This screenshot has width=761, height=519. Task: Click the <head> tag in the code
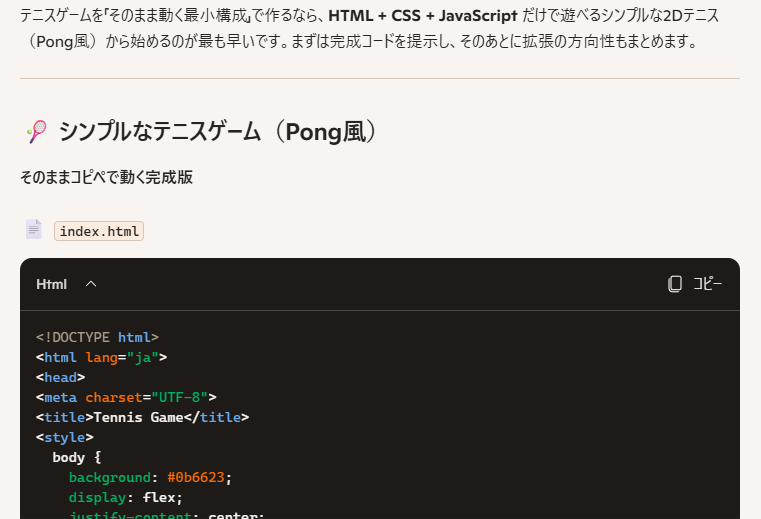tap(60, 377)
